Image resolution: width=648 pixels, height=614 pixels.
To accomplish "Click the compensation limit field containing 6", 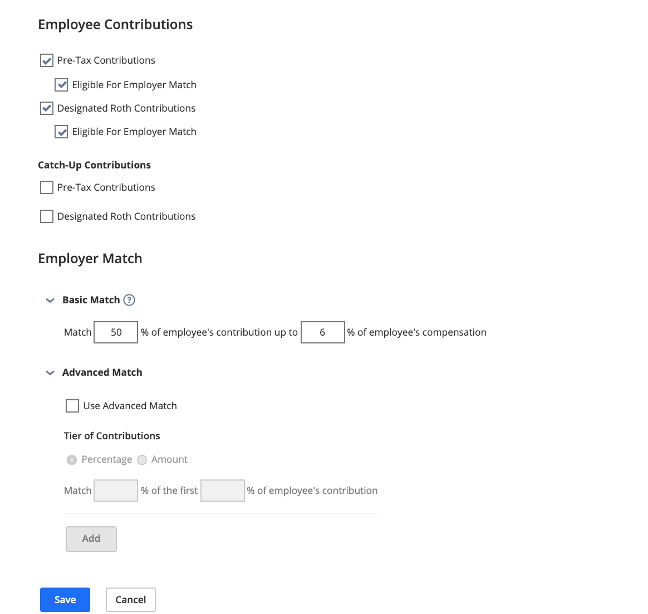I will tap(322, 332).
